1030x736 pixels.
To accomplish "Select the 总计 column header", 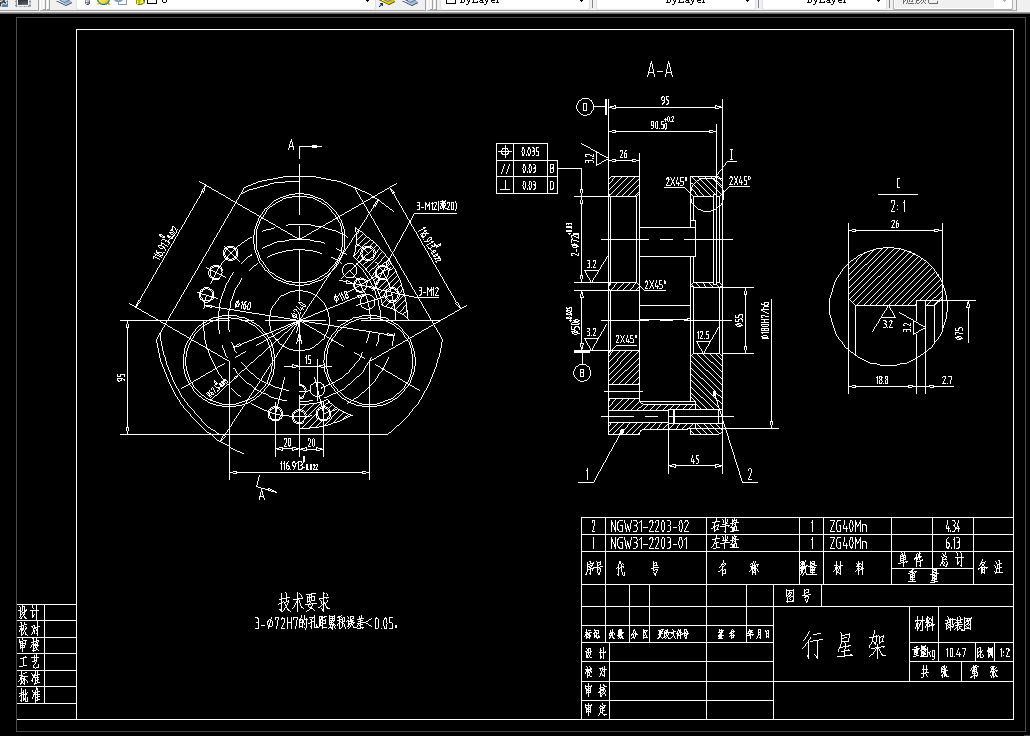I will (x=952, y=559).
